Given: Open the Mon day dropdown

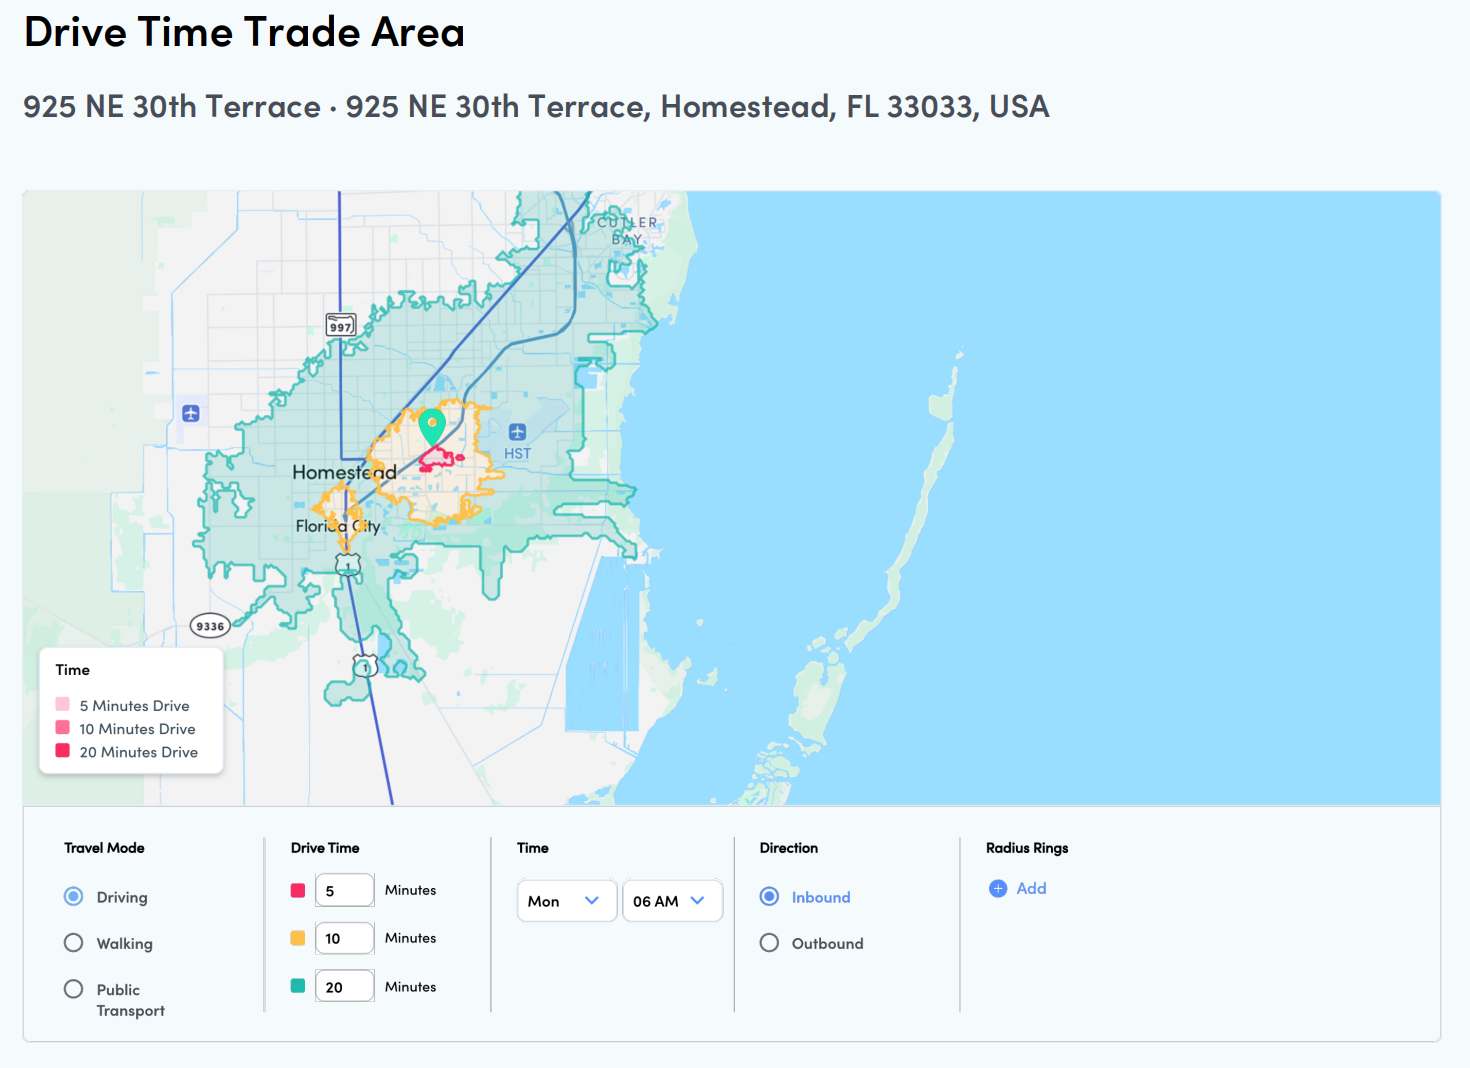Looking at the screenshot, I should (x=566, y=901).
